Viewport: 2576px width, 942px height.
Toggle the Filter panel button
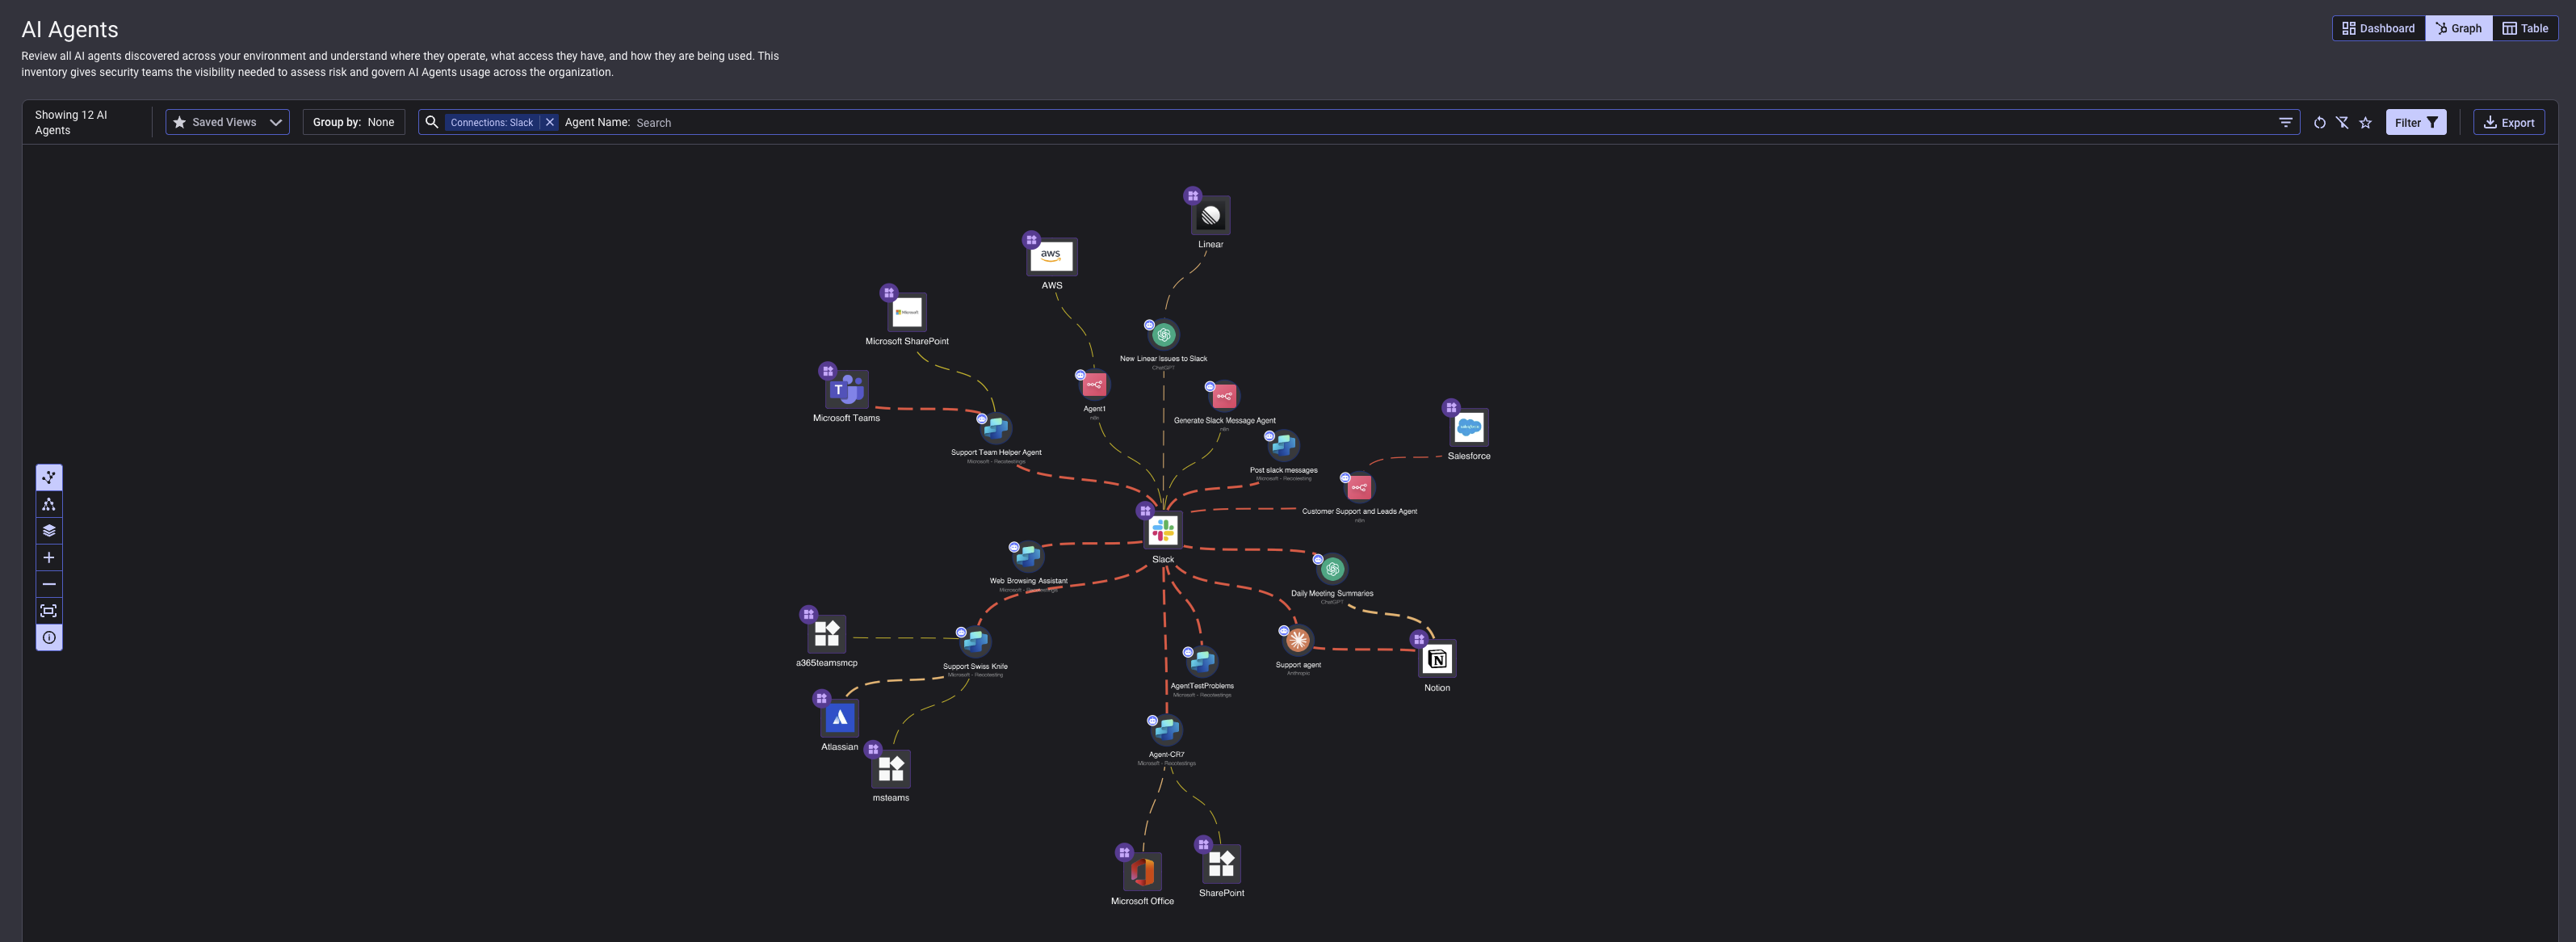[2415, 122]
